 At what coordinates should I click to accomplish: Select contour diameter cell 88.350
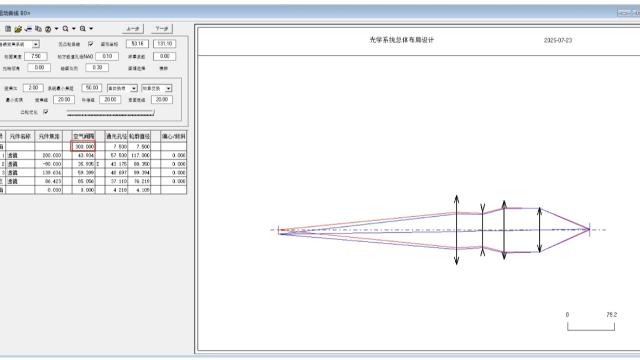coord(139,164)
